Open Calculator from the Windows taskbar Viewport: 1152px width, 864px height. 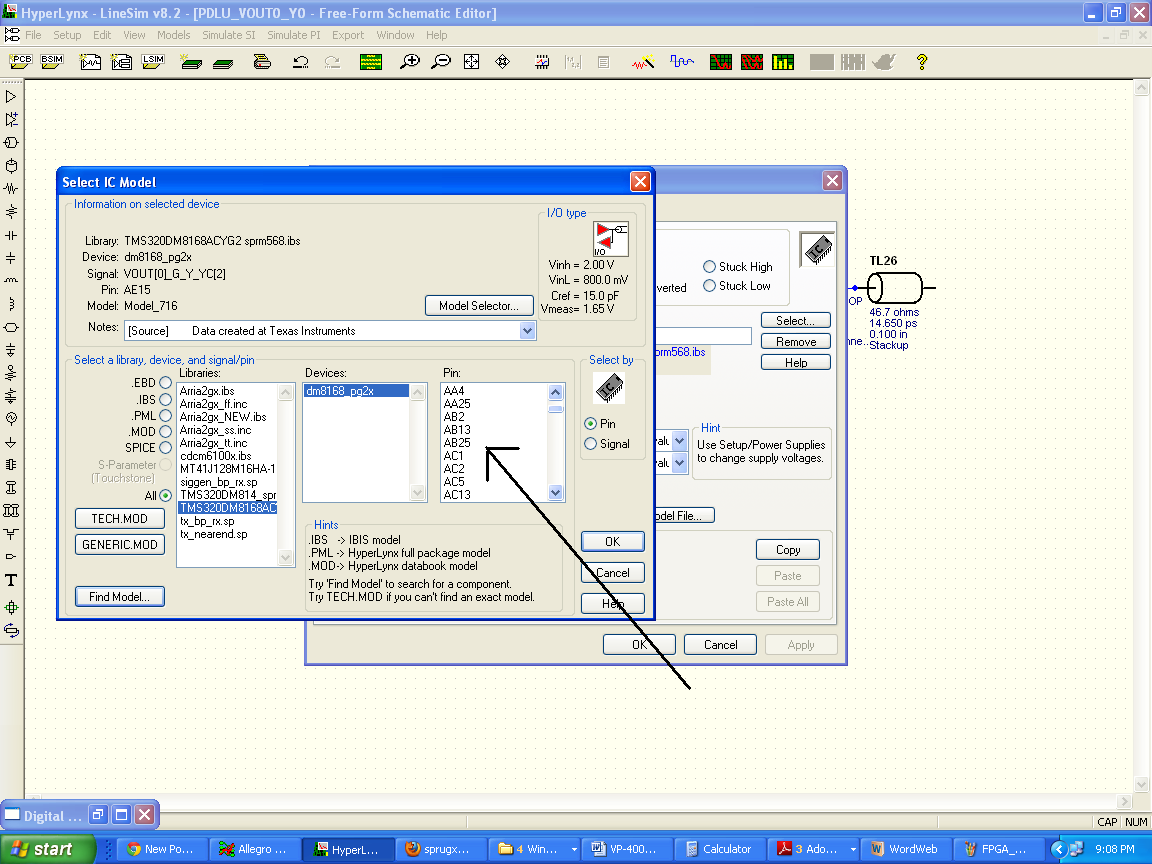click(717, 849)
